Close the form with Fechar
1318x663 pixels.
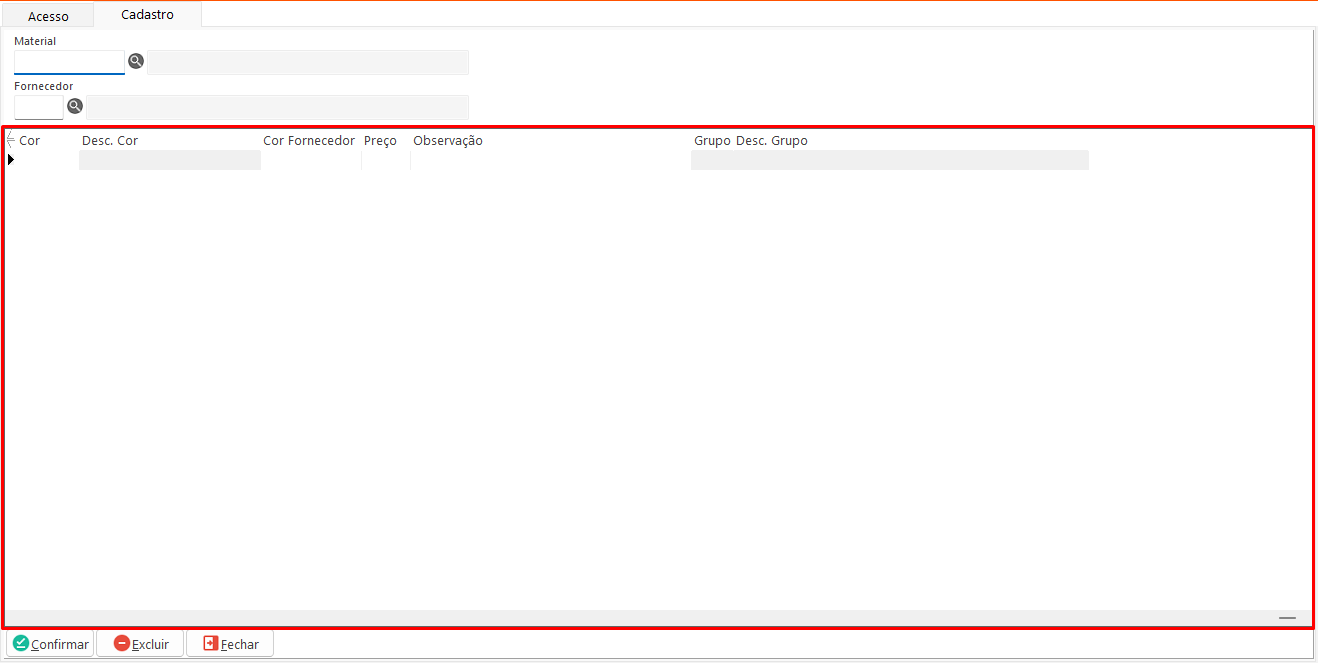pyautogui.click(x=230, y=644)
